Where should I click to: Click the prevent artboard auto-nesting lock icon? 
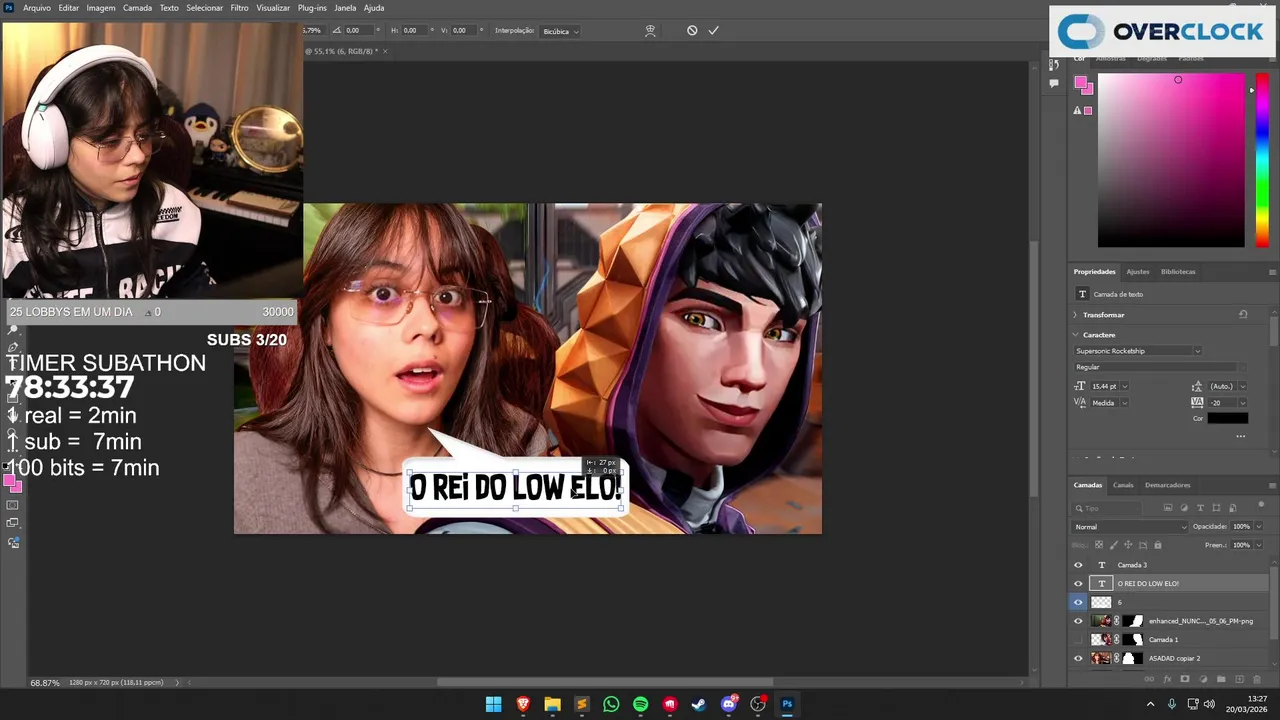coord(1143,545)
